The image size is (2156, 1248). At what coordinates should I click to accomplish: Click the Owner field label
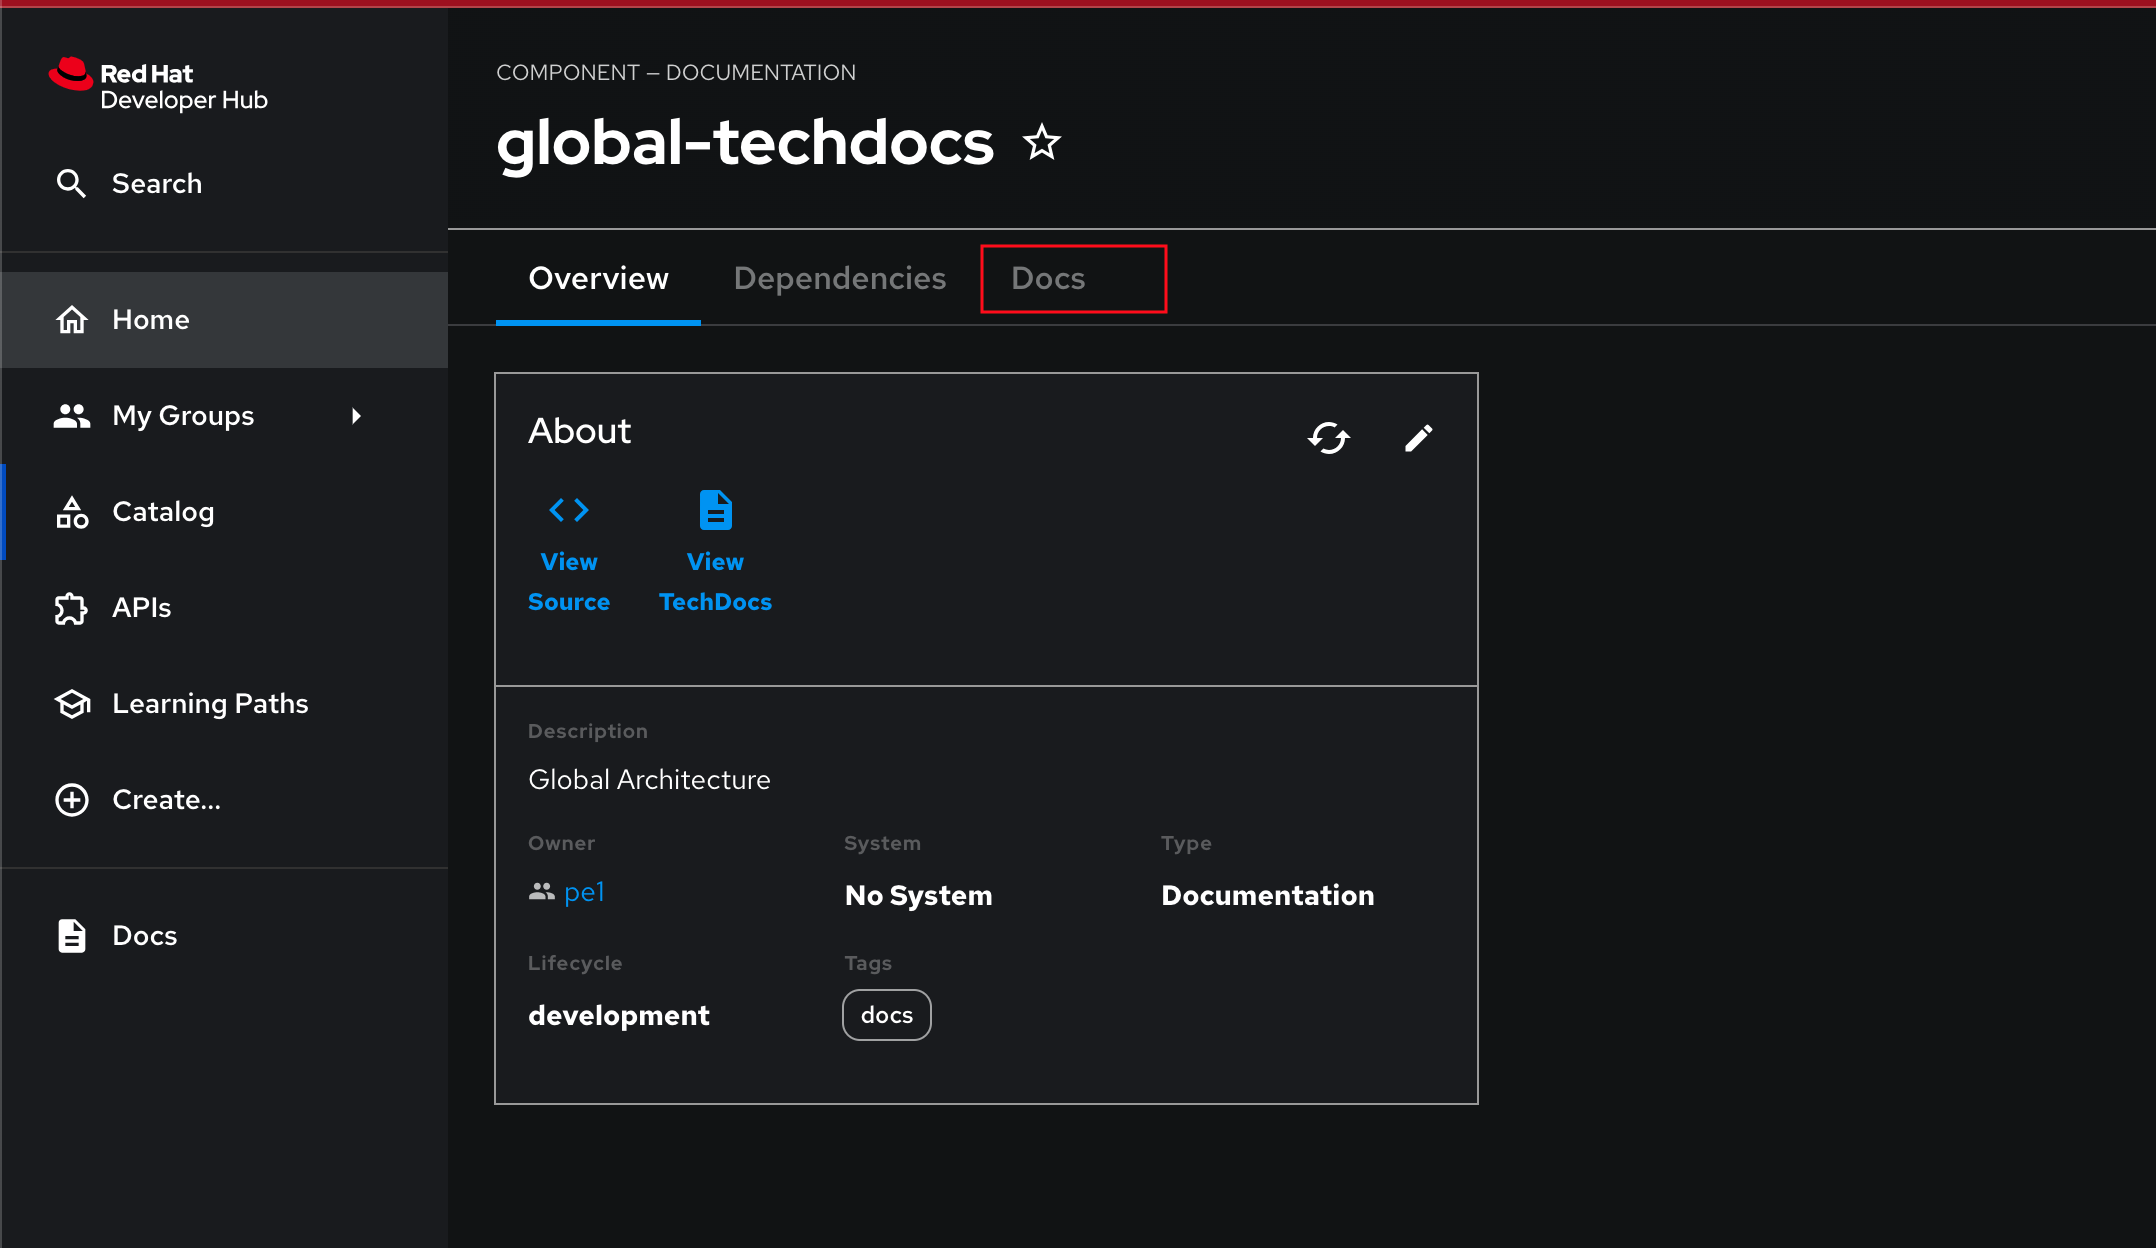pyautogui.click(x=561, y=843)
